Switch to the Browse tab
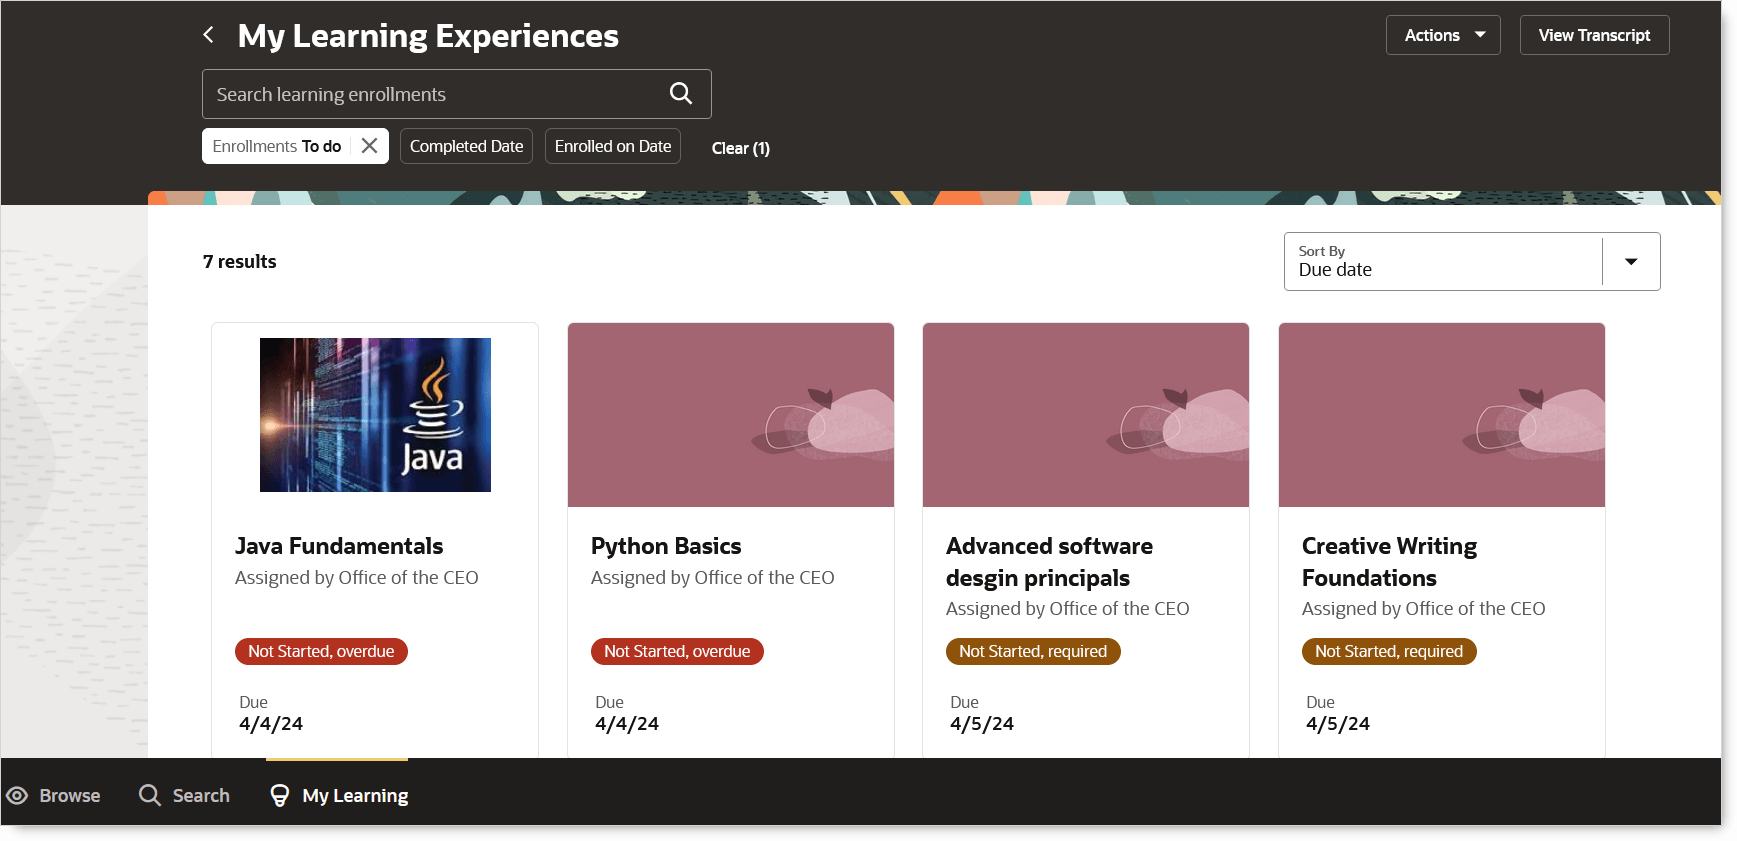Image resolution: width=1737 pixels, height=841 pixels. click(x=54, y=796)
